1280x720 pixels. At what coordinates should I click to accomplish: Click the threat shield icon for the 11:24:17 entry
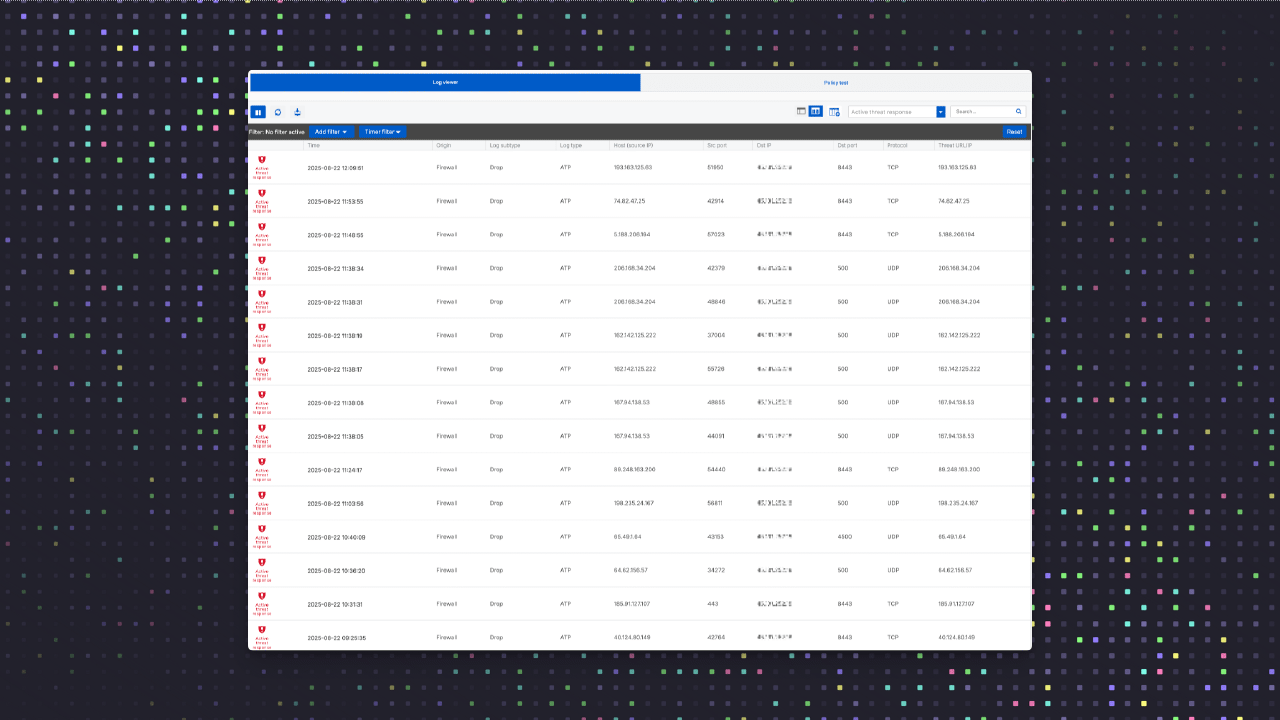point(262,462)
